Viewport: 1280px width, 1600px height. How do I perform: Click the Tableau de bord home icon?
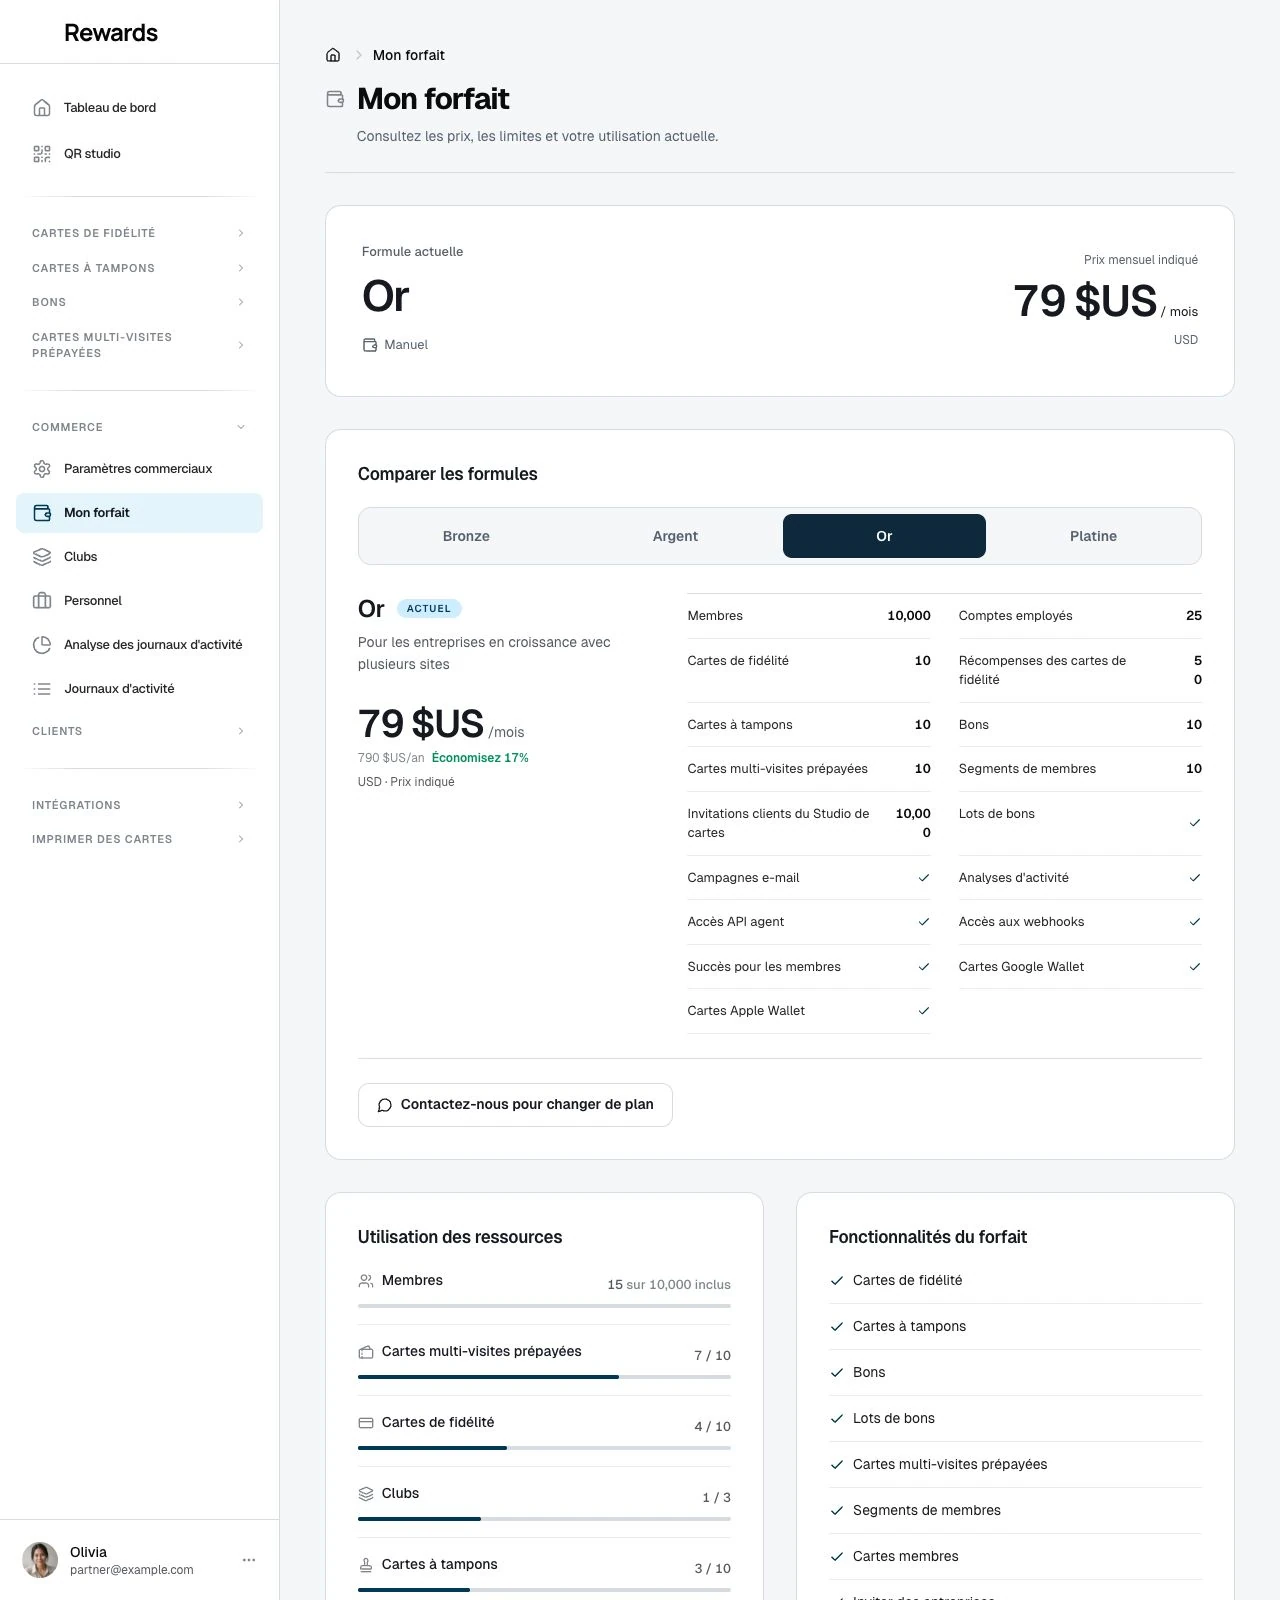coord(42,108)
